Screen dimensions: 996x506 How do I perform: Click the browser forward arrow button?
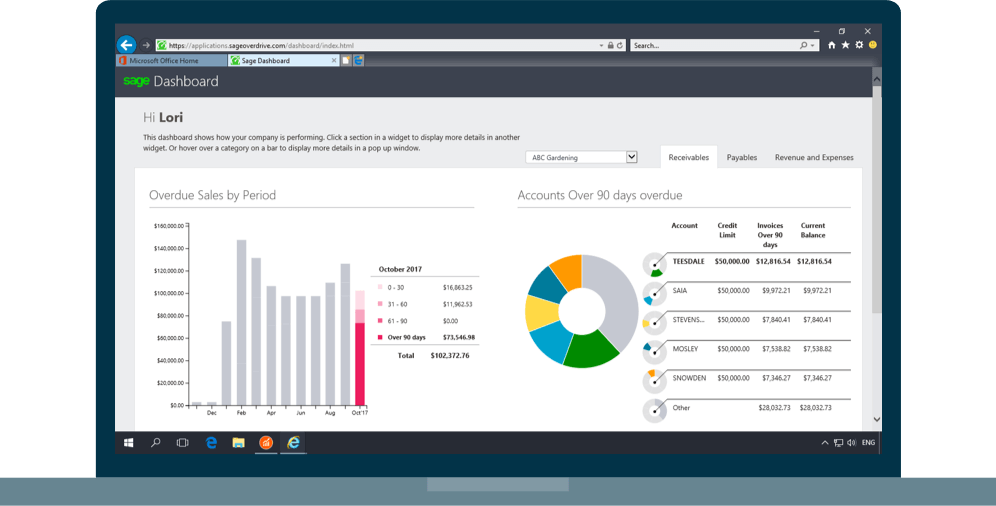(x=146, y=45)
